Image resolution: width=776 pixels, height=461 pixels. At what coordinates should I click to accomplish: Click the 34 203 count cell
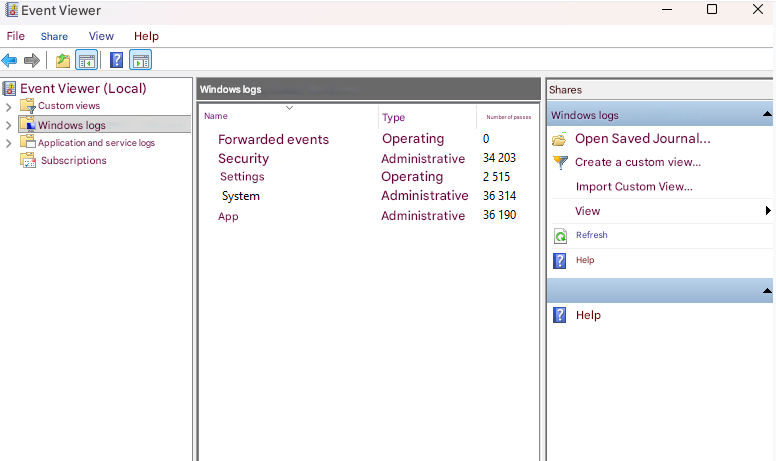(499, 158)
